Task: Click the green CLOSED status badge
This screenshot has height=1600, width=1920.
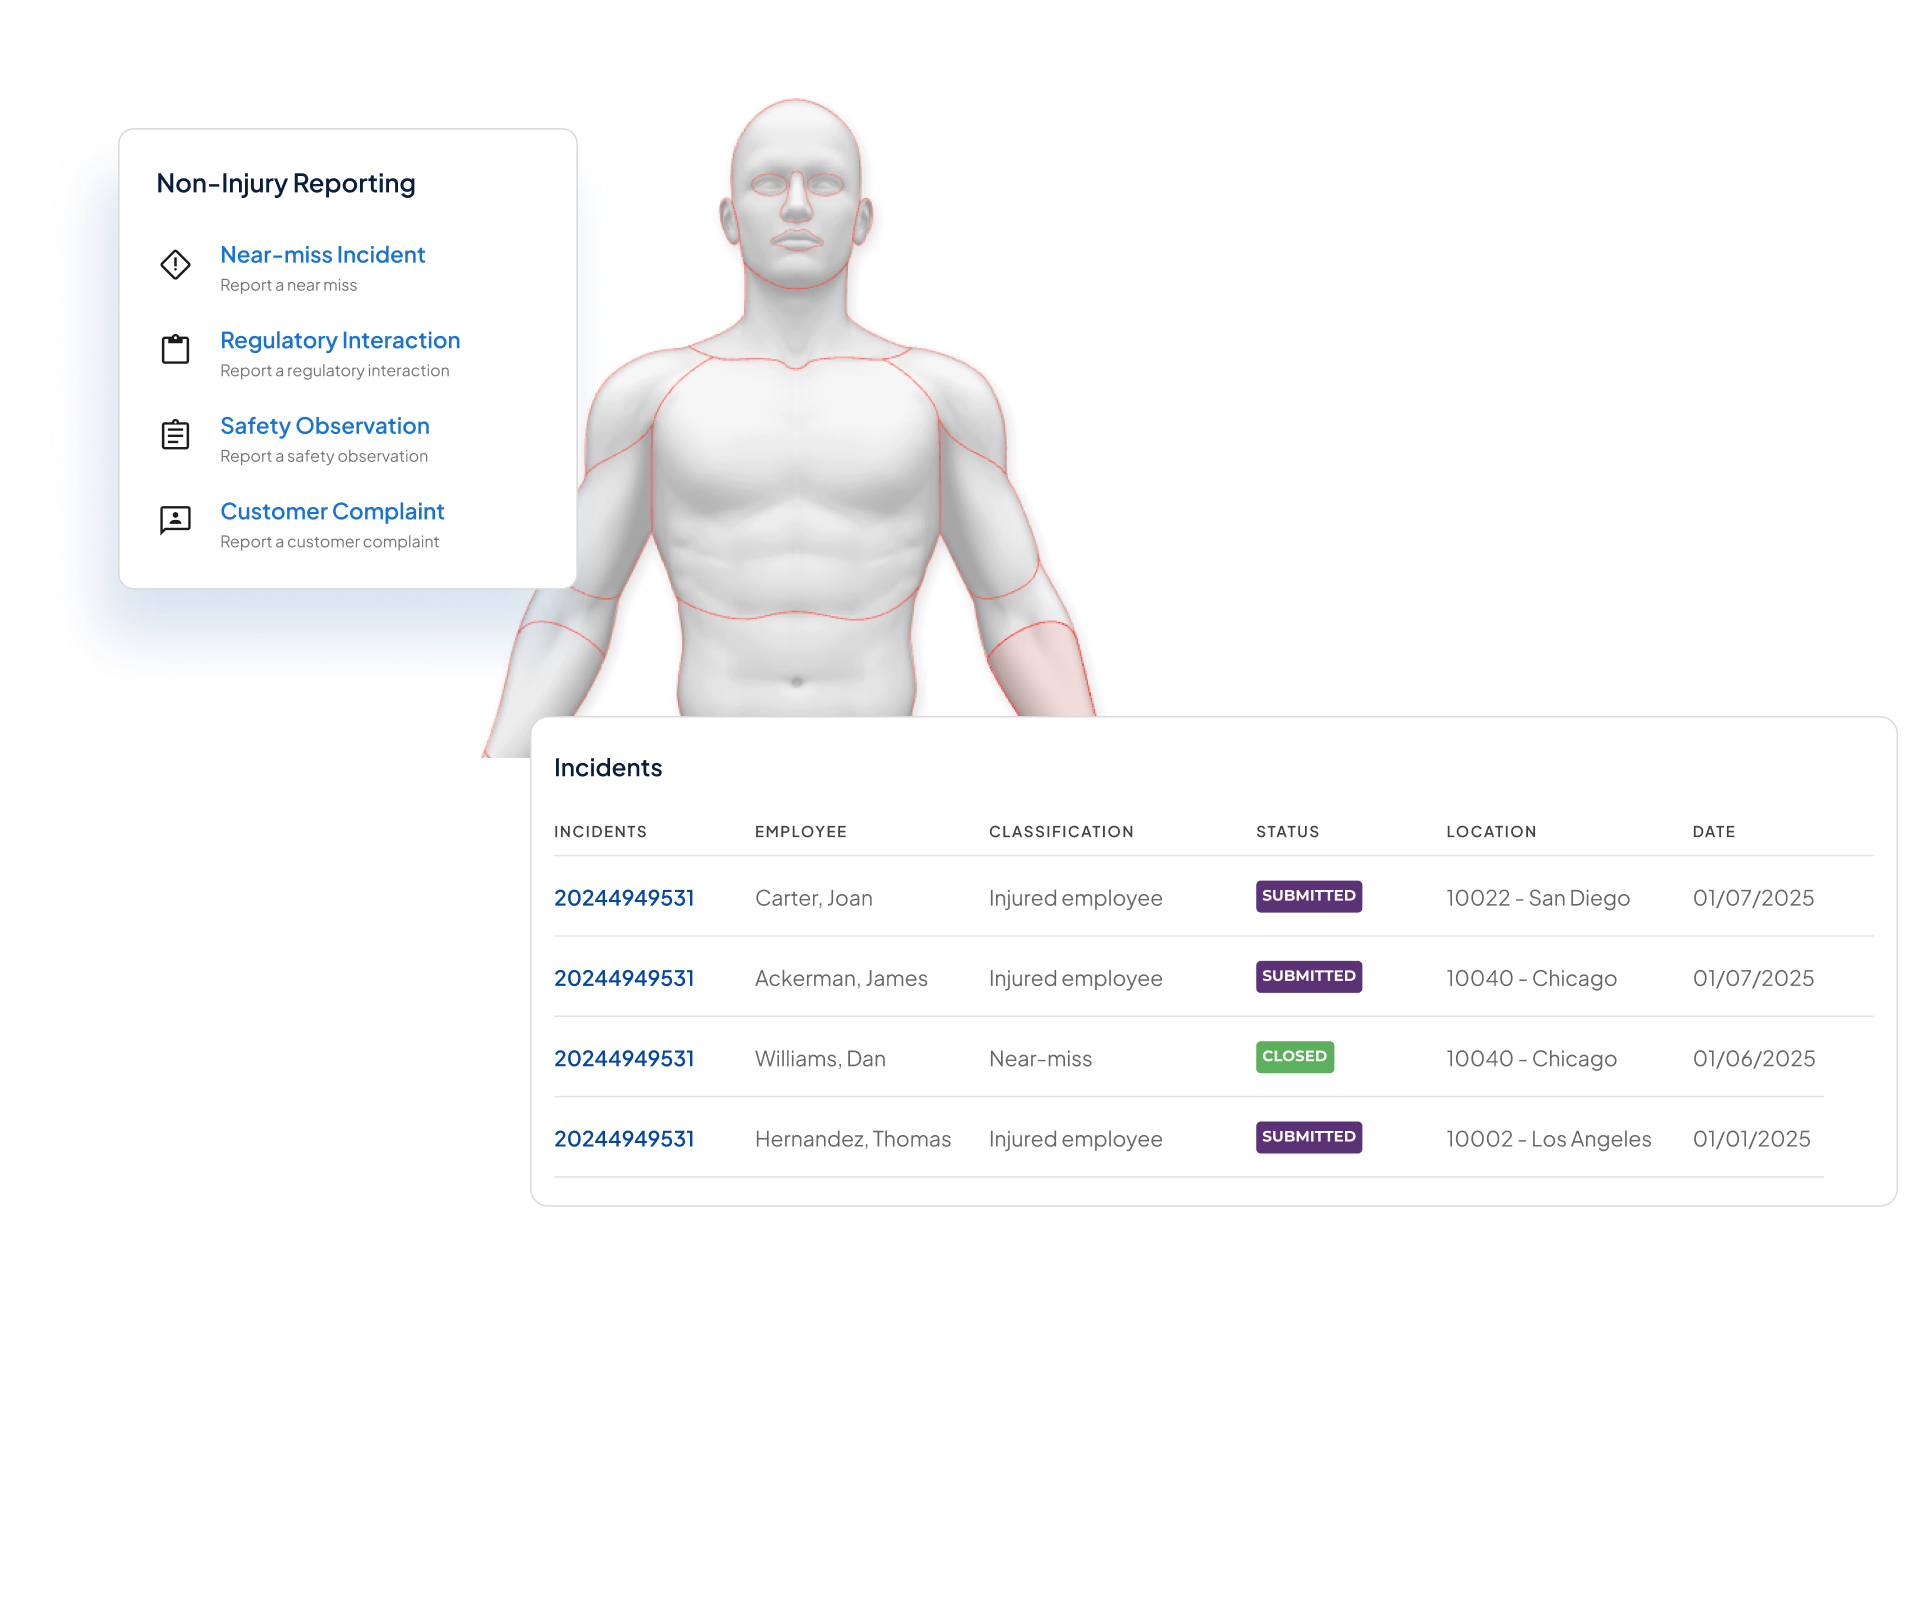Action: [1294, 1056]
